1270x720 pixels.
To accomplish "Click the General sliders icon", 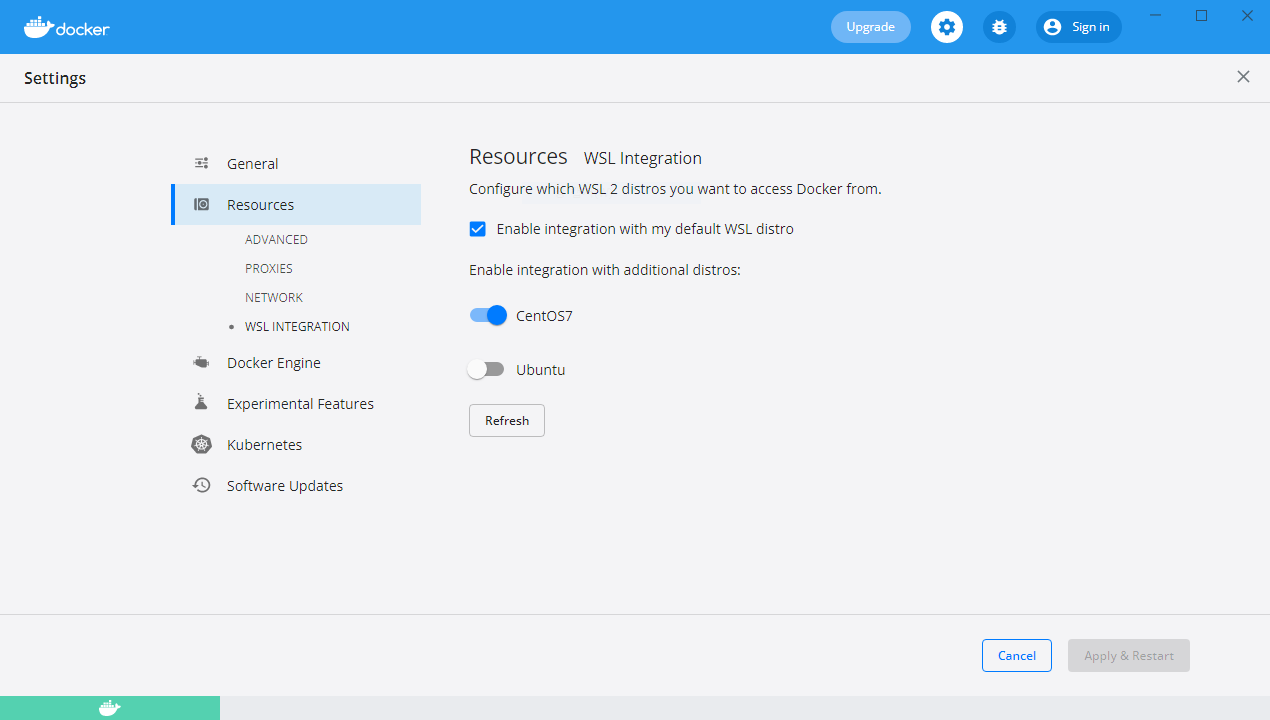I will 202,163.
